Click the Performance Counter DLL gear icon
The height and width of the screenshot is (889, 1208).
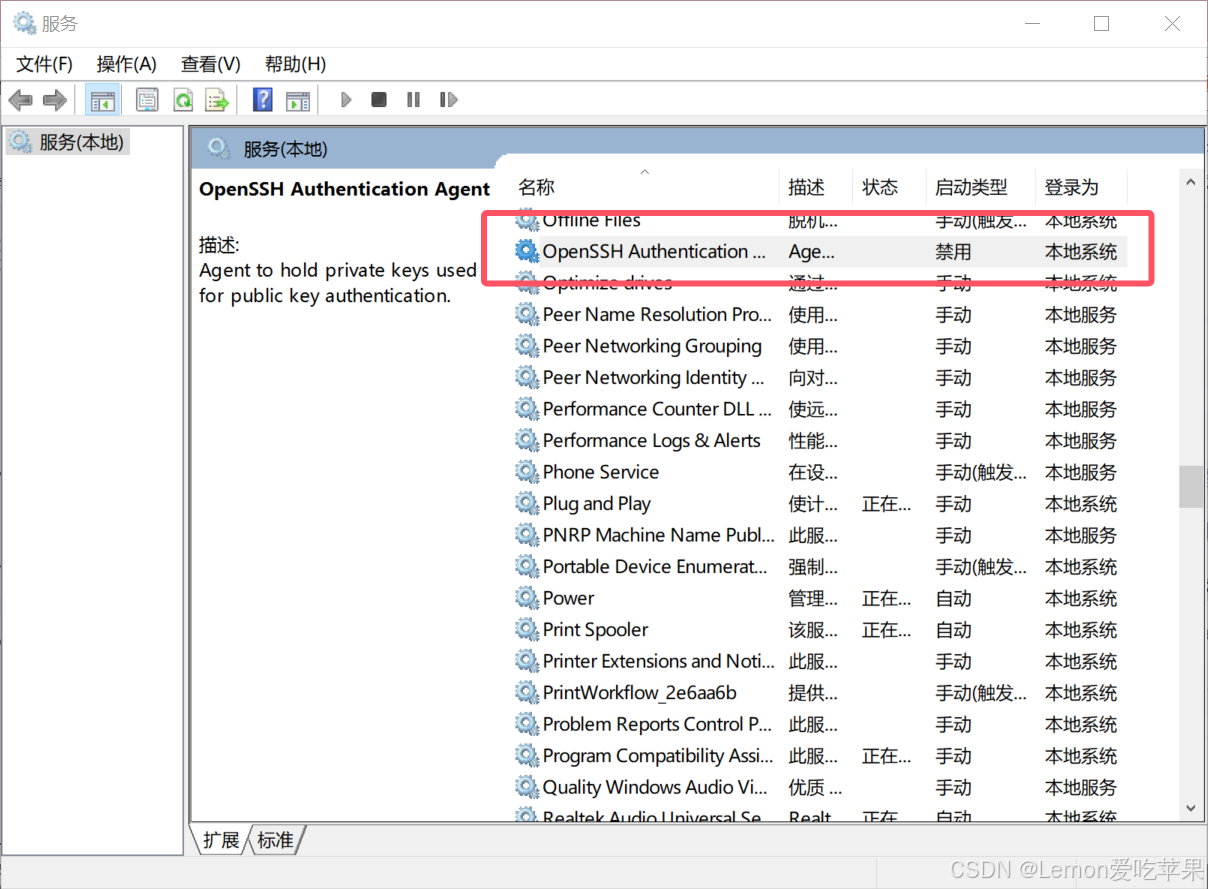[x=527, y=409]
